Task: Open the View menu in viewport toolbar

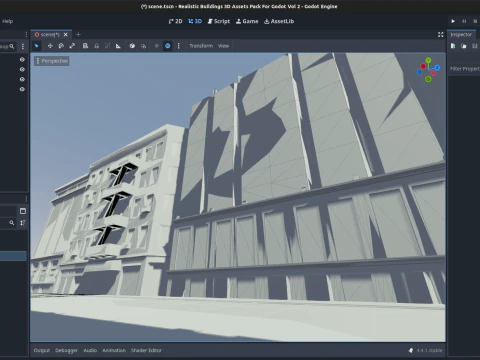Action: pos(223,46)
